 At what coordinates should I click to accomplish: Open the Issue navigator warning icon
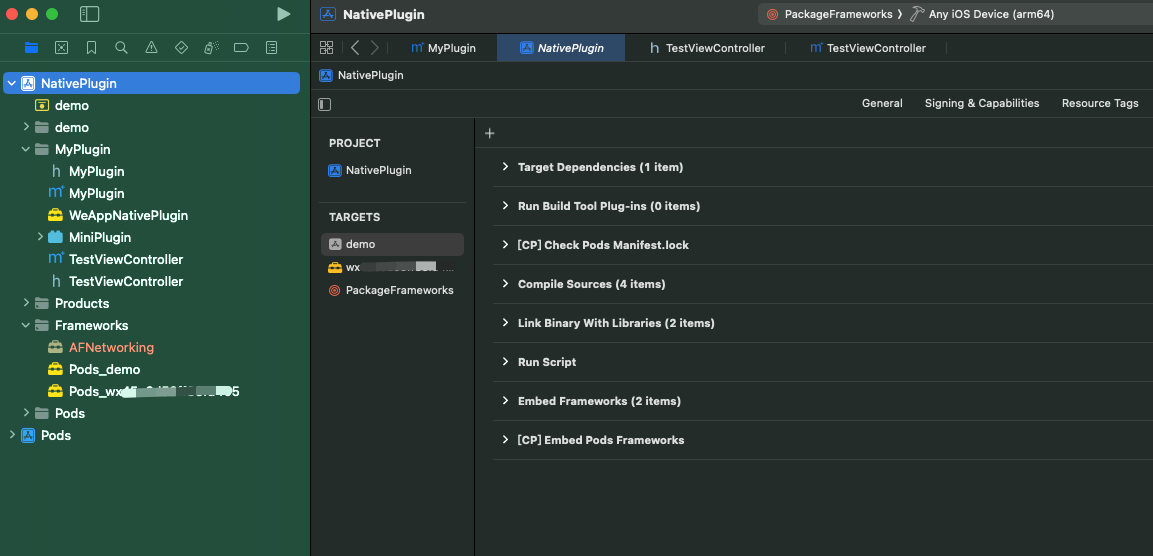[151, 48]
